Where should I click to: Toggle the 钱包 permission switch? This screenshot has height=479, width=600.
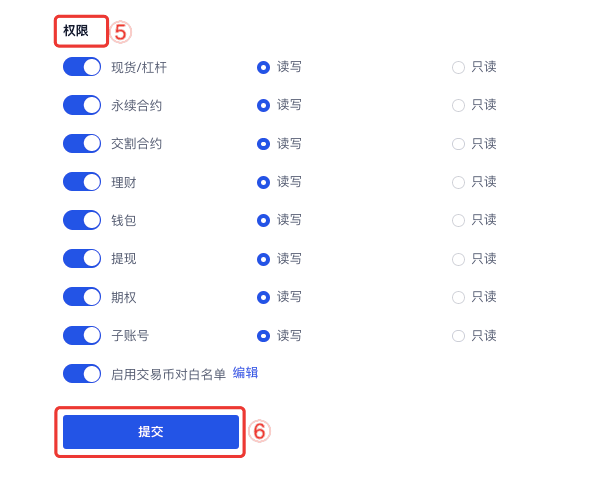tap(82, 220)
